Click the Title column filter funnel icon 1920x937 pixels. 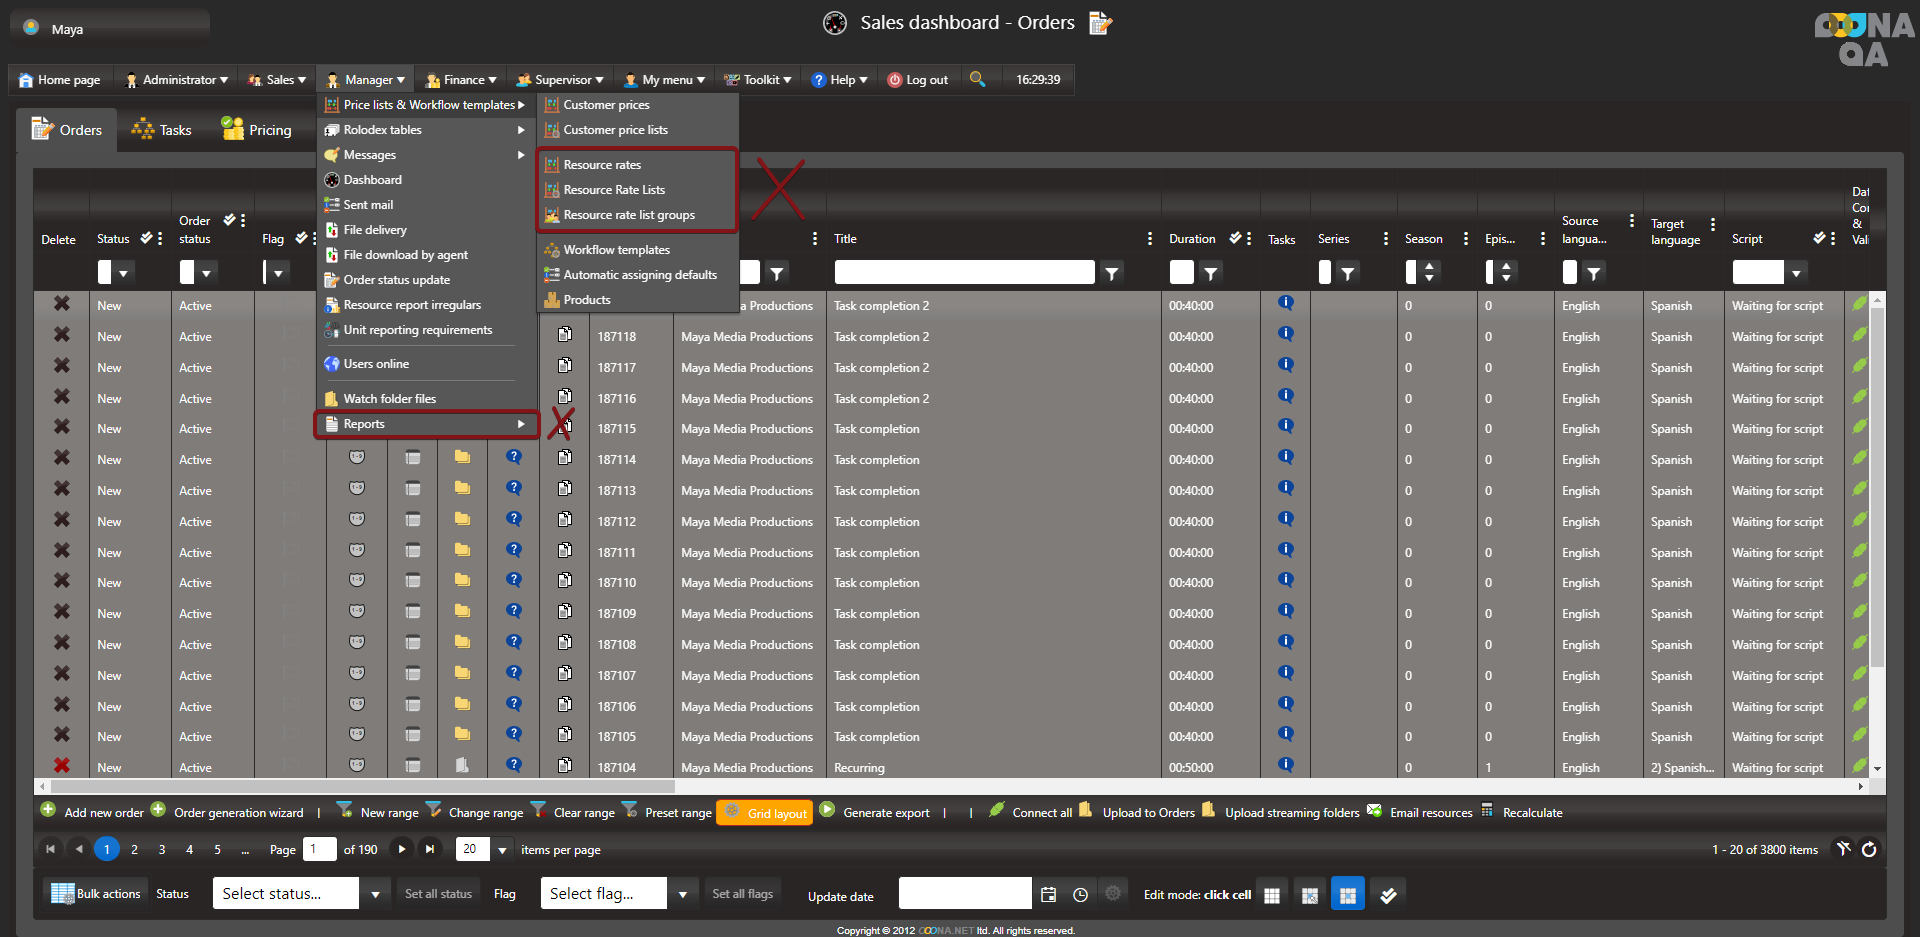(1111, 273)
